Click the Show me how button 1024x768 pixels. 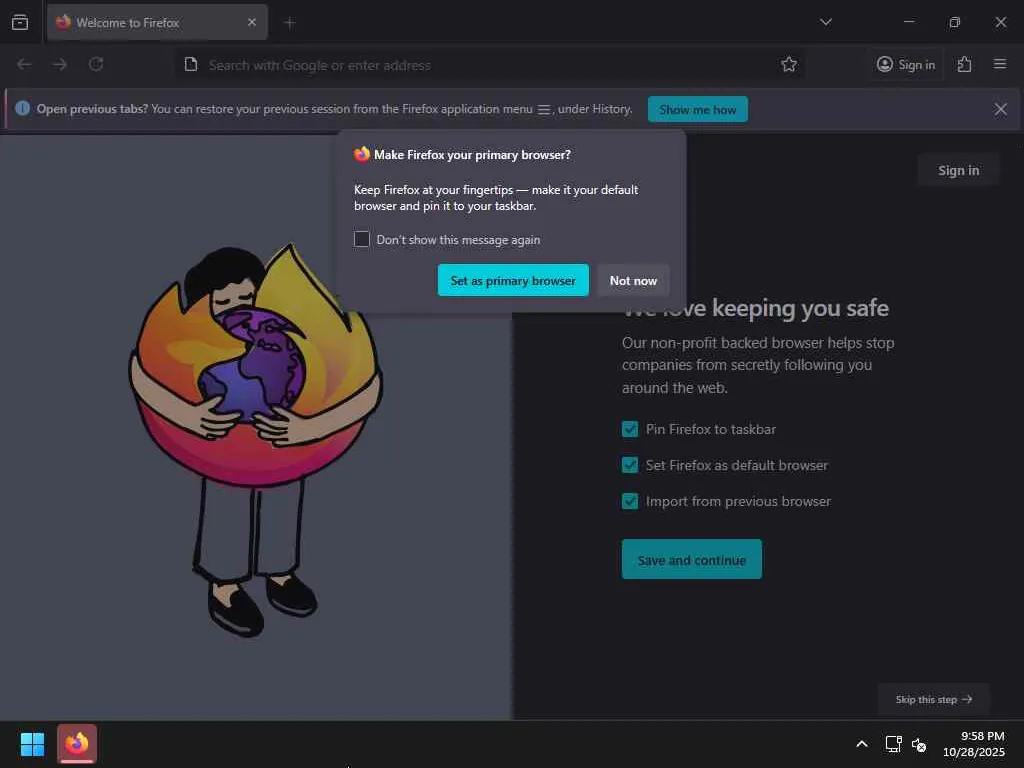click(698, 109)
